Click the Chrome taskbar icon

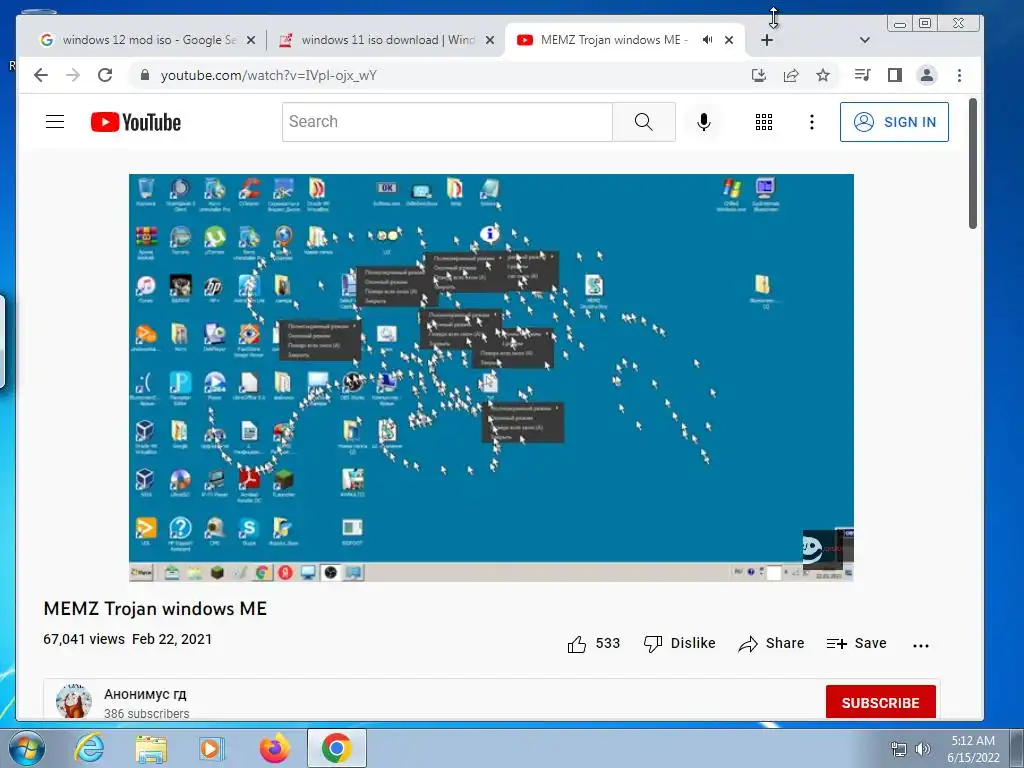point(336,748)
